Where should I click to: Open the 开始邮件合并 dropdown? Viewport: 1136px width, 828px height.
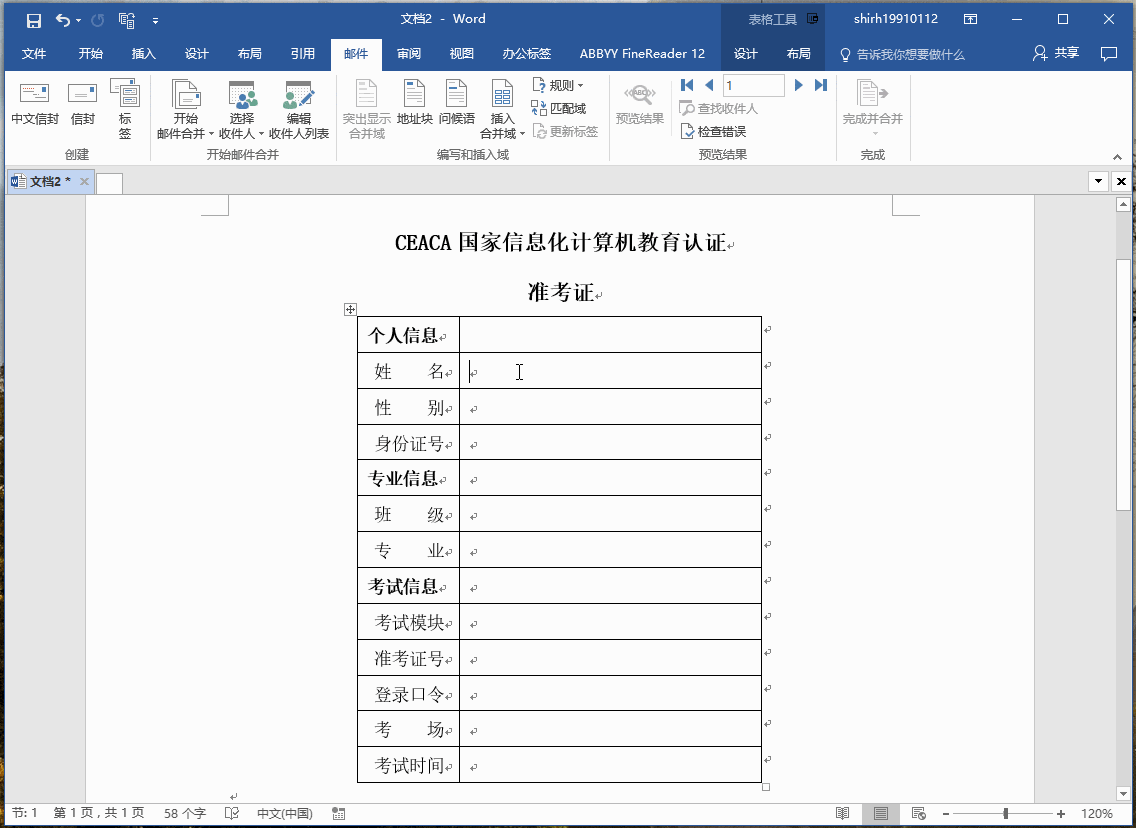[x=184, y=110]
